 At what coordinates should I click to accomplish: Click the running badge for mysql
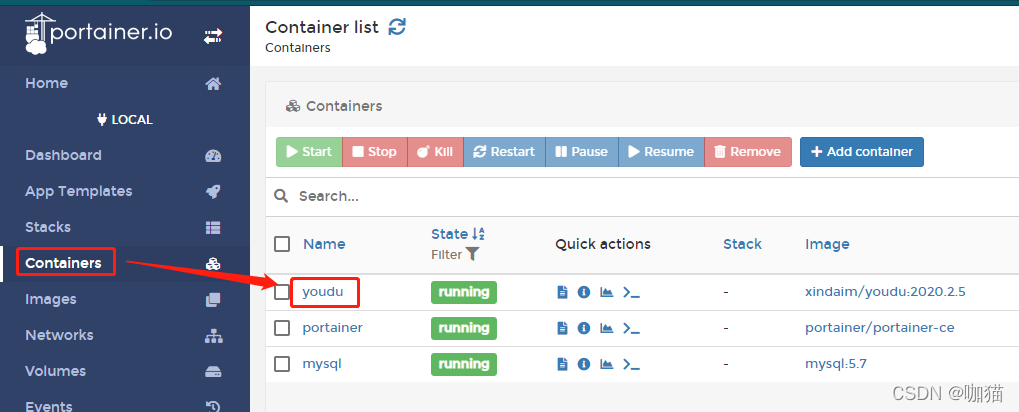464,365
